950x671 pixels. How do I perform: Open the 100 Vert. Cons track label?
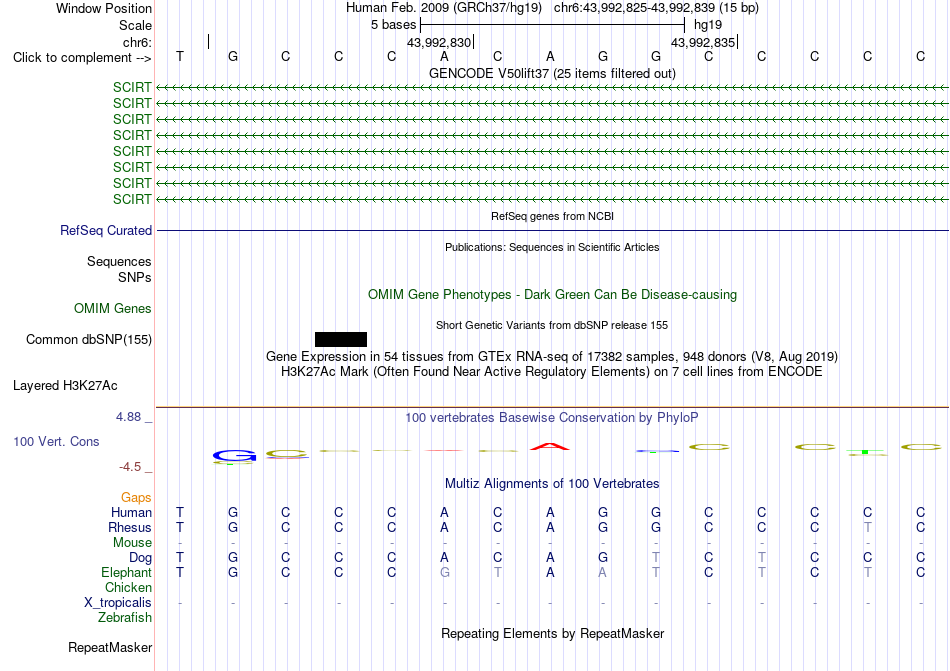click(56, 441)
